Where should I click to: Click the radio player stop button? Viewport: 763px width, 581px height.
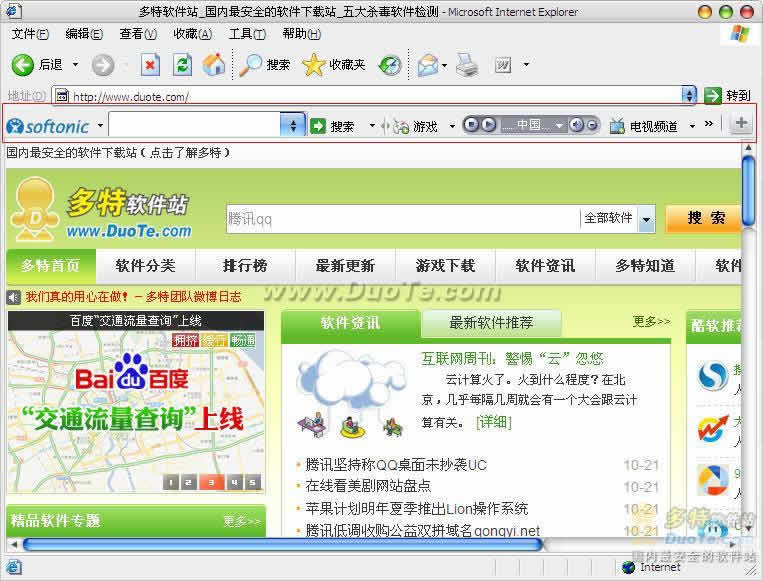(471, 125)
